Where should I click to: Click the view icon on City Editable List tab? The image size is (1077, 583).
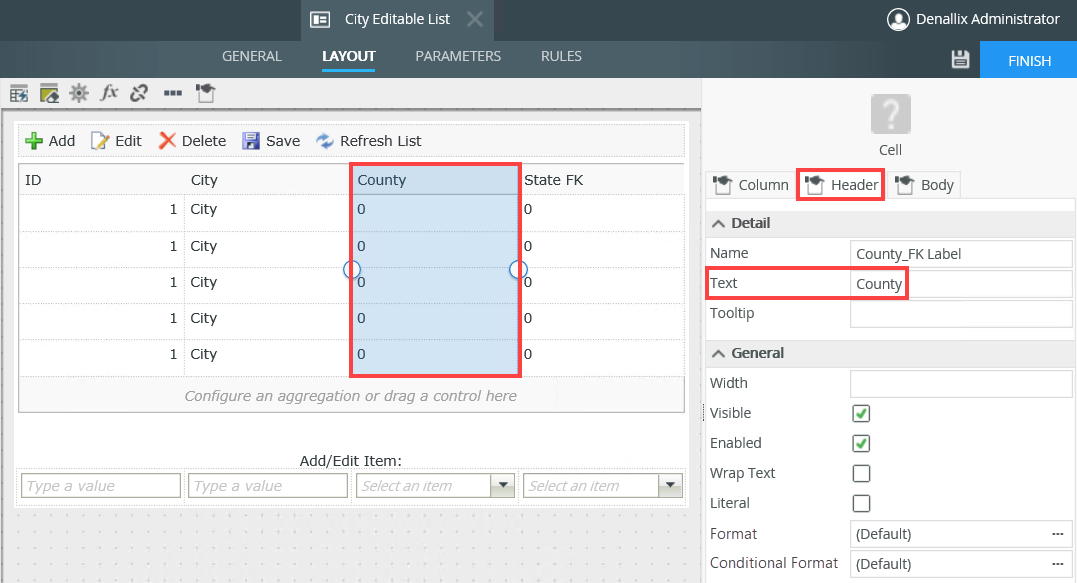pyautogui.click(x=320, y=19)
